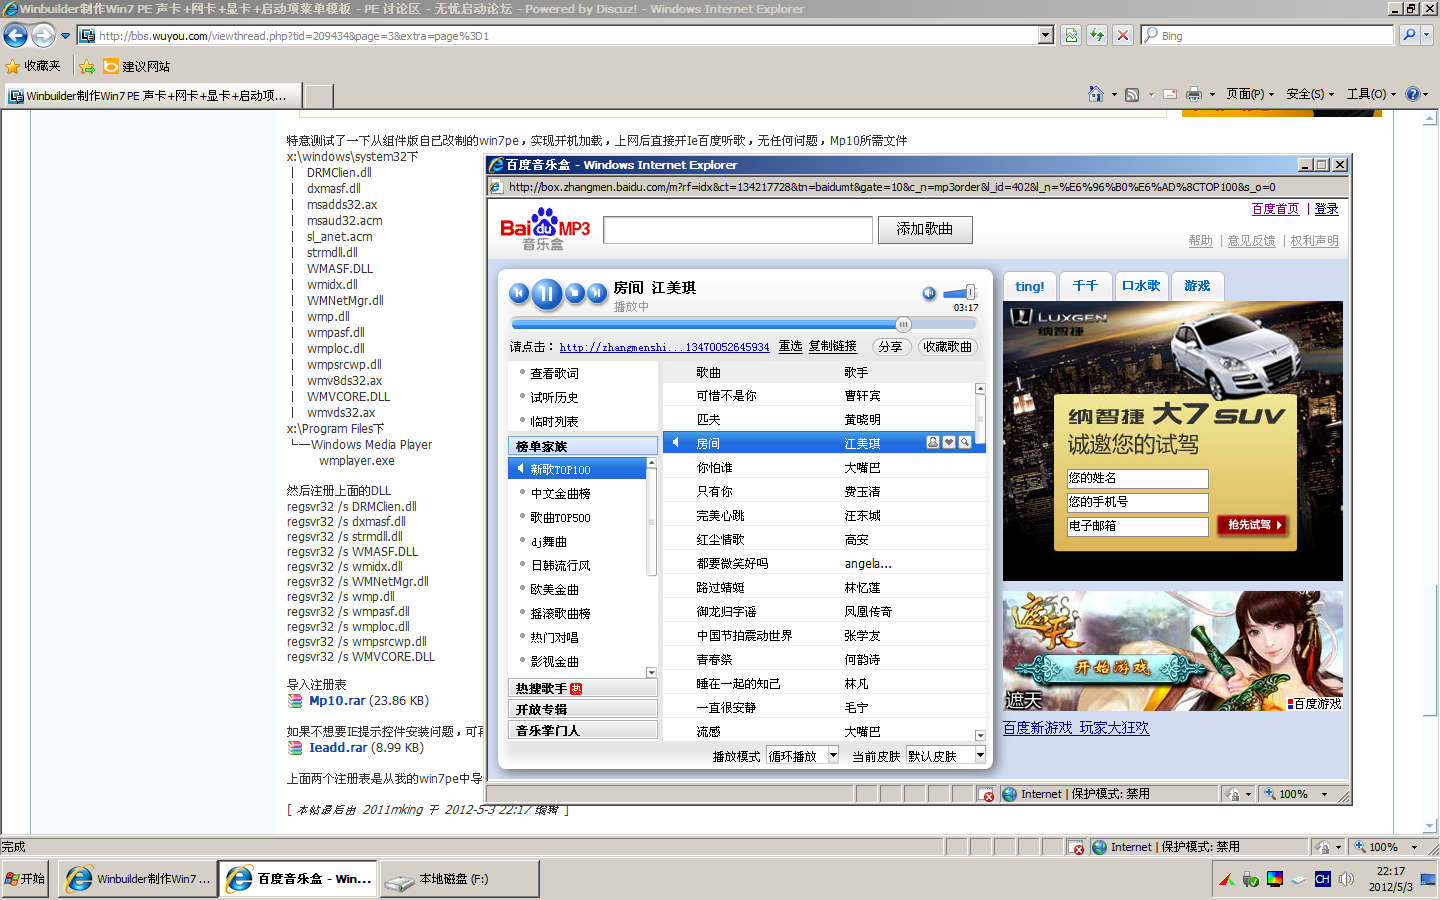
Task: Play the song 可惜不是你
Action: point(726,395)
